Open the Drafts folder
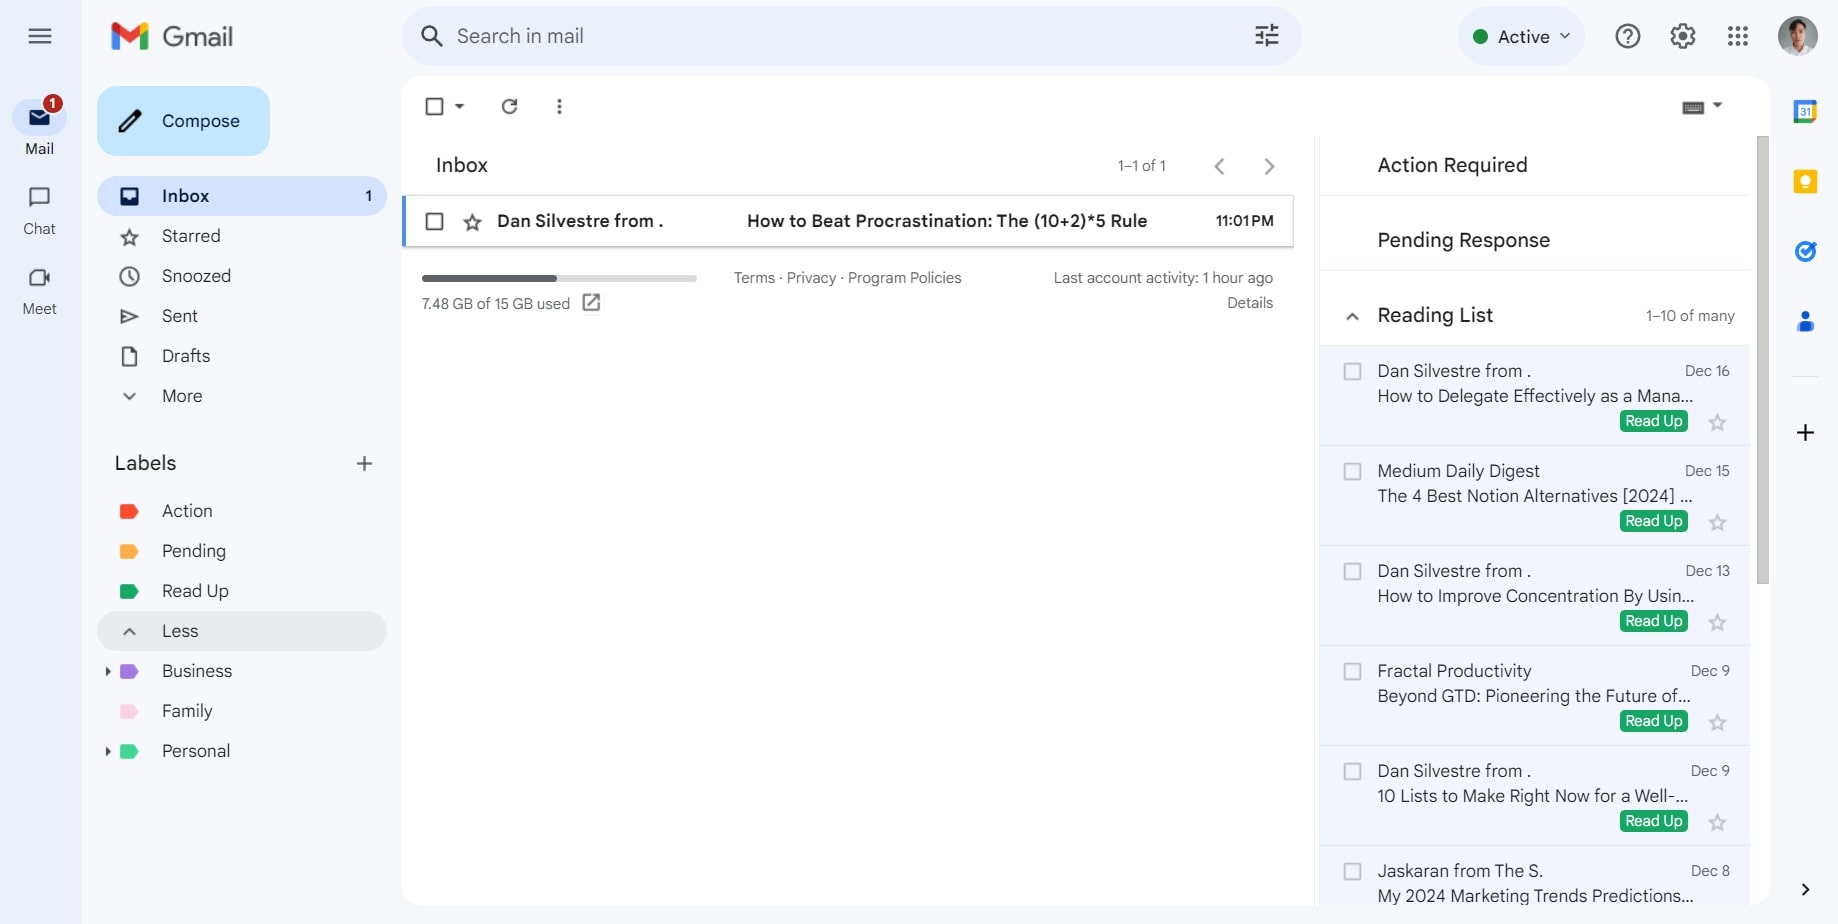 click(186, 356)
